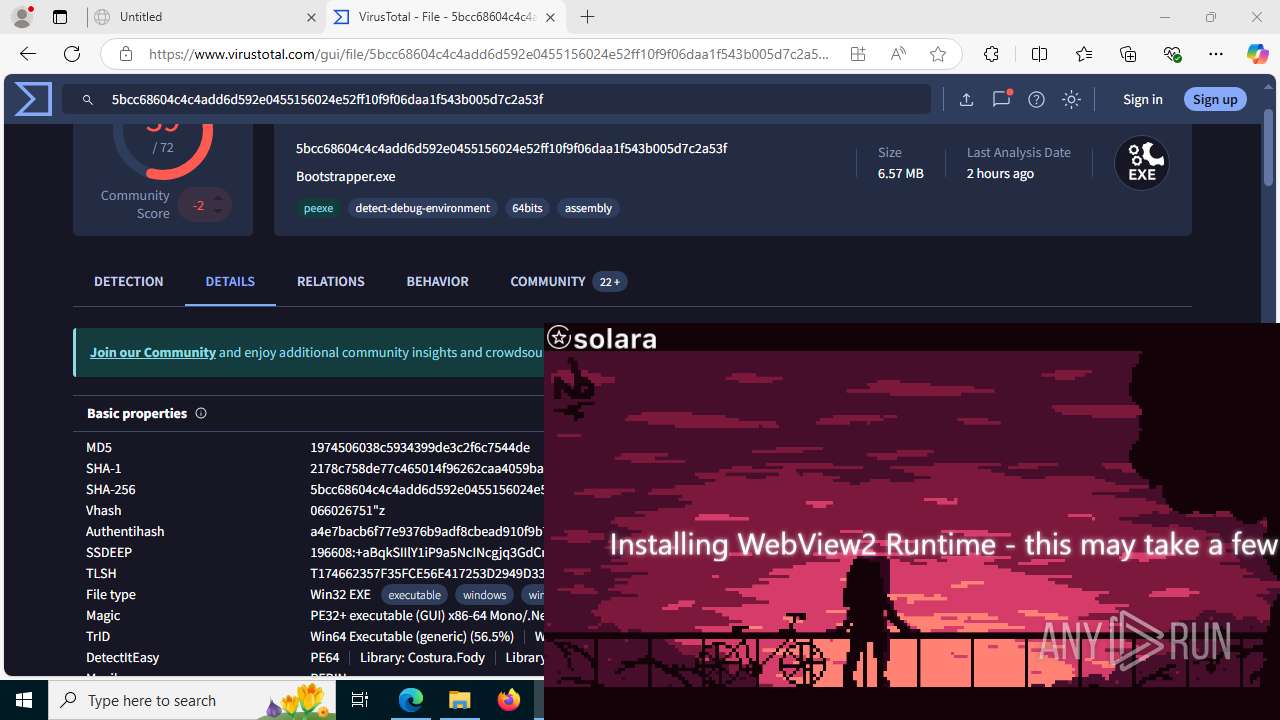
Task: Add page to favorites star icon
Action: coord(938,54)
